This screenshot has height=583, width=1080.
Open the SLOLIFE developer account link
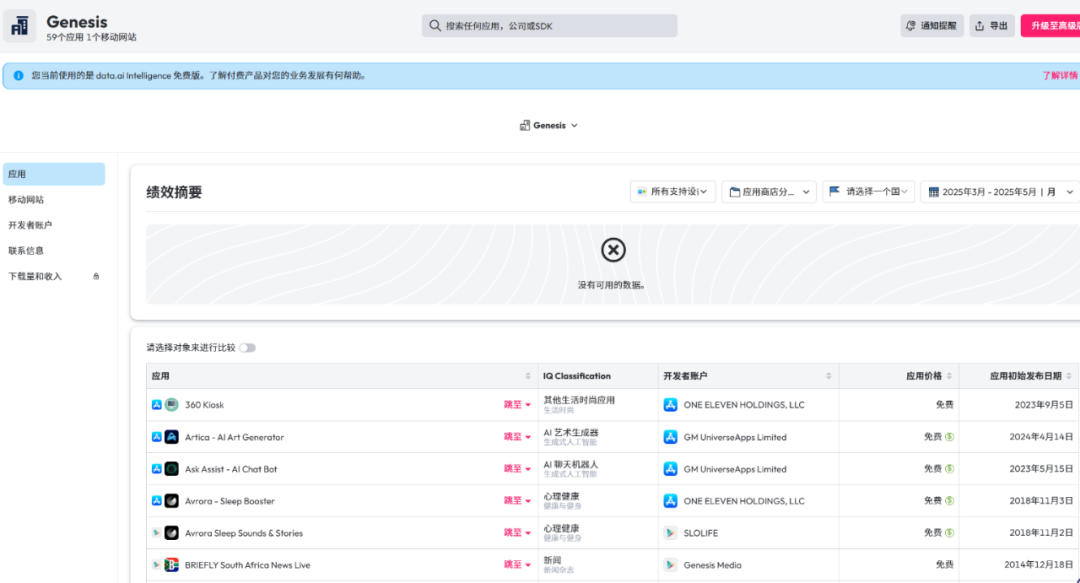(x=700, y=533)
